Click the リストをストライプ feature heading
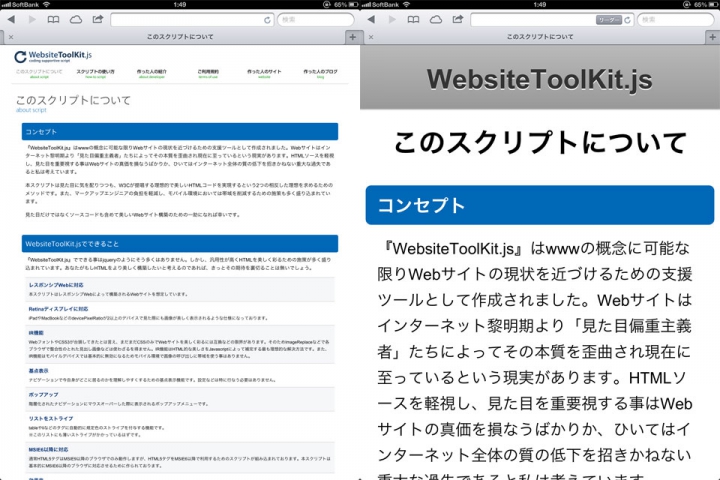Viewport: 720px width, 480px height. [x=51, y=418]
